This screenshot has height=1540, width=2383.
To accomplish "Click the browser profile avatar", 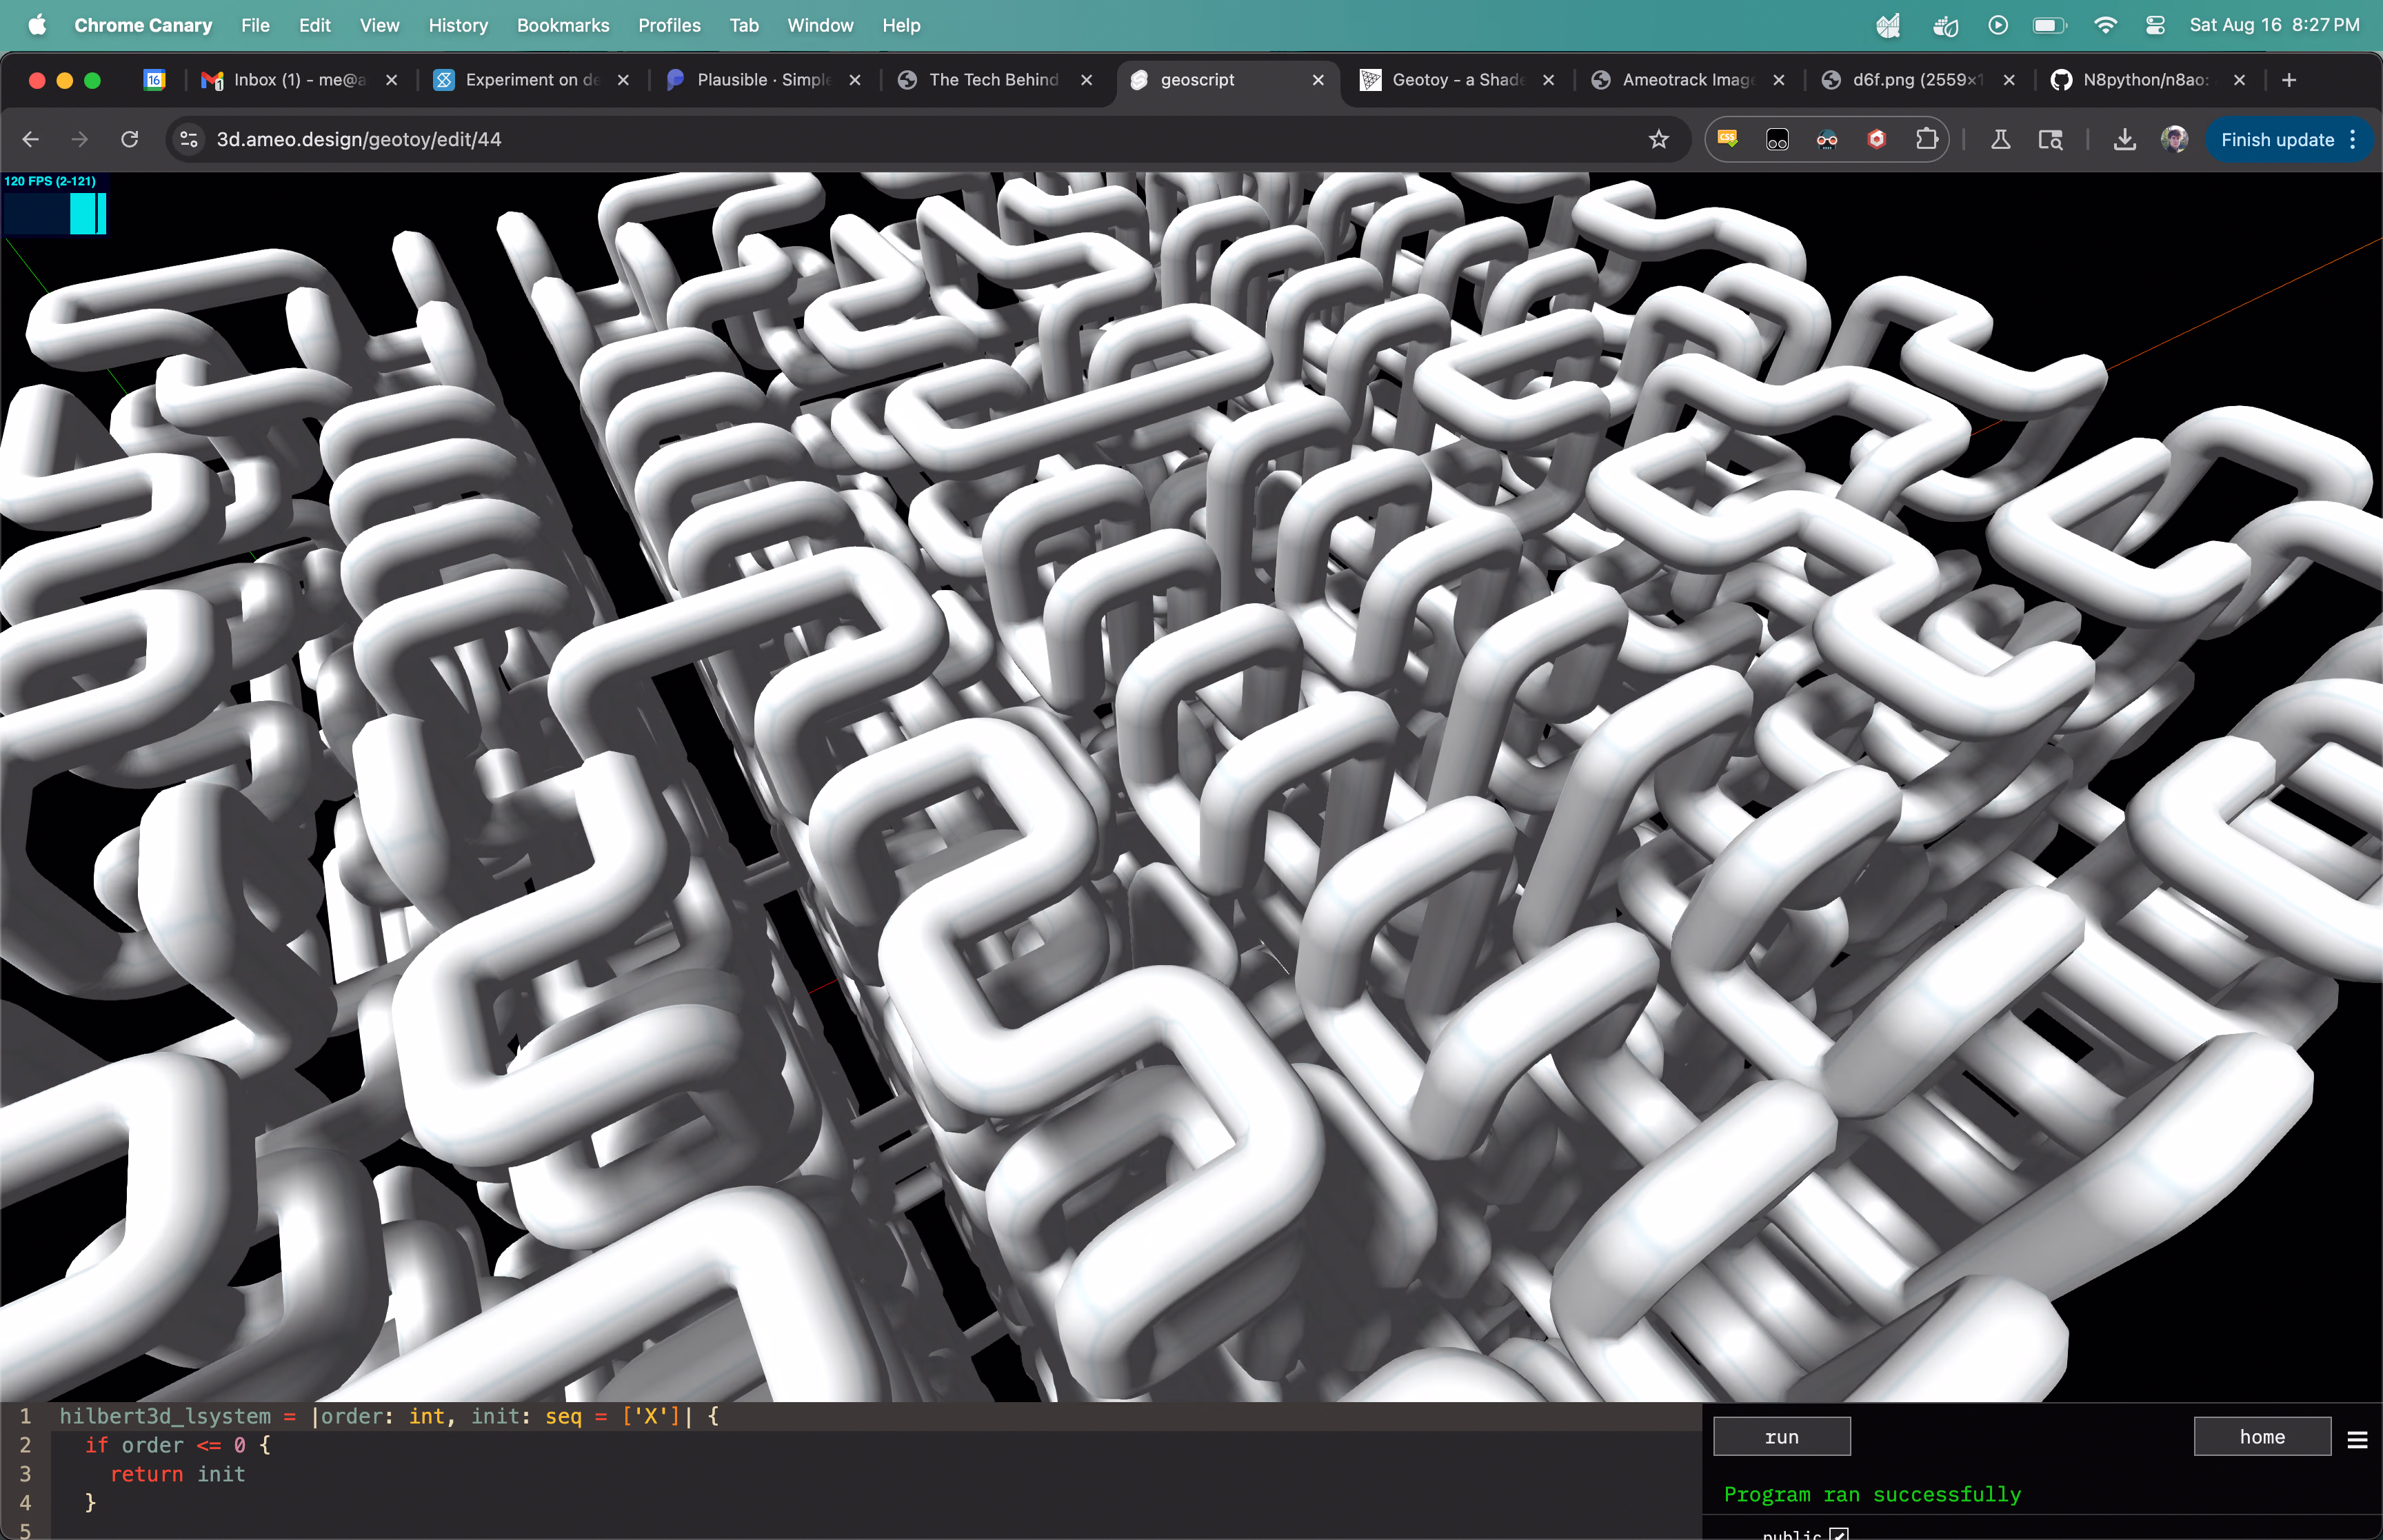I will pos(2173,139).
